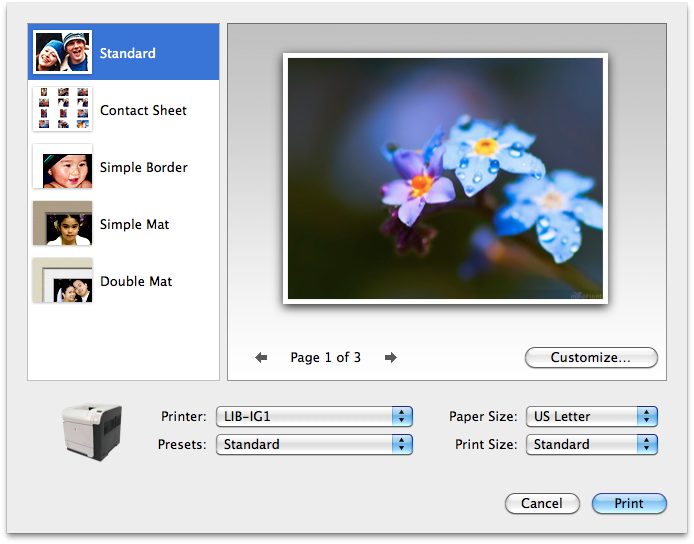694x544 pixels.
Task: Open the Paper Size dropdown showing US Letter
Action: [592, 417]
